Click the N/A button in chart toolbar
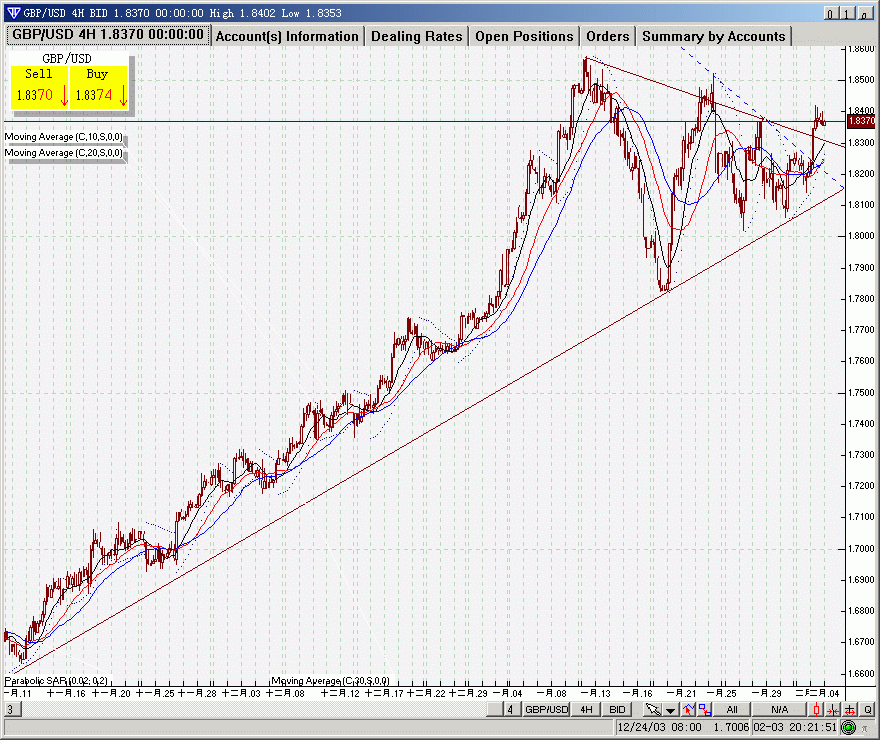The width and height of the screenshot is (880, 740). [780, 710]
